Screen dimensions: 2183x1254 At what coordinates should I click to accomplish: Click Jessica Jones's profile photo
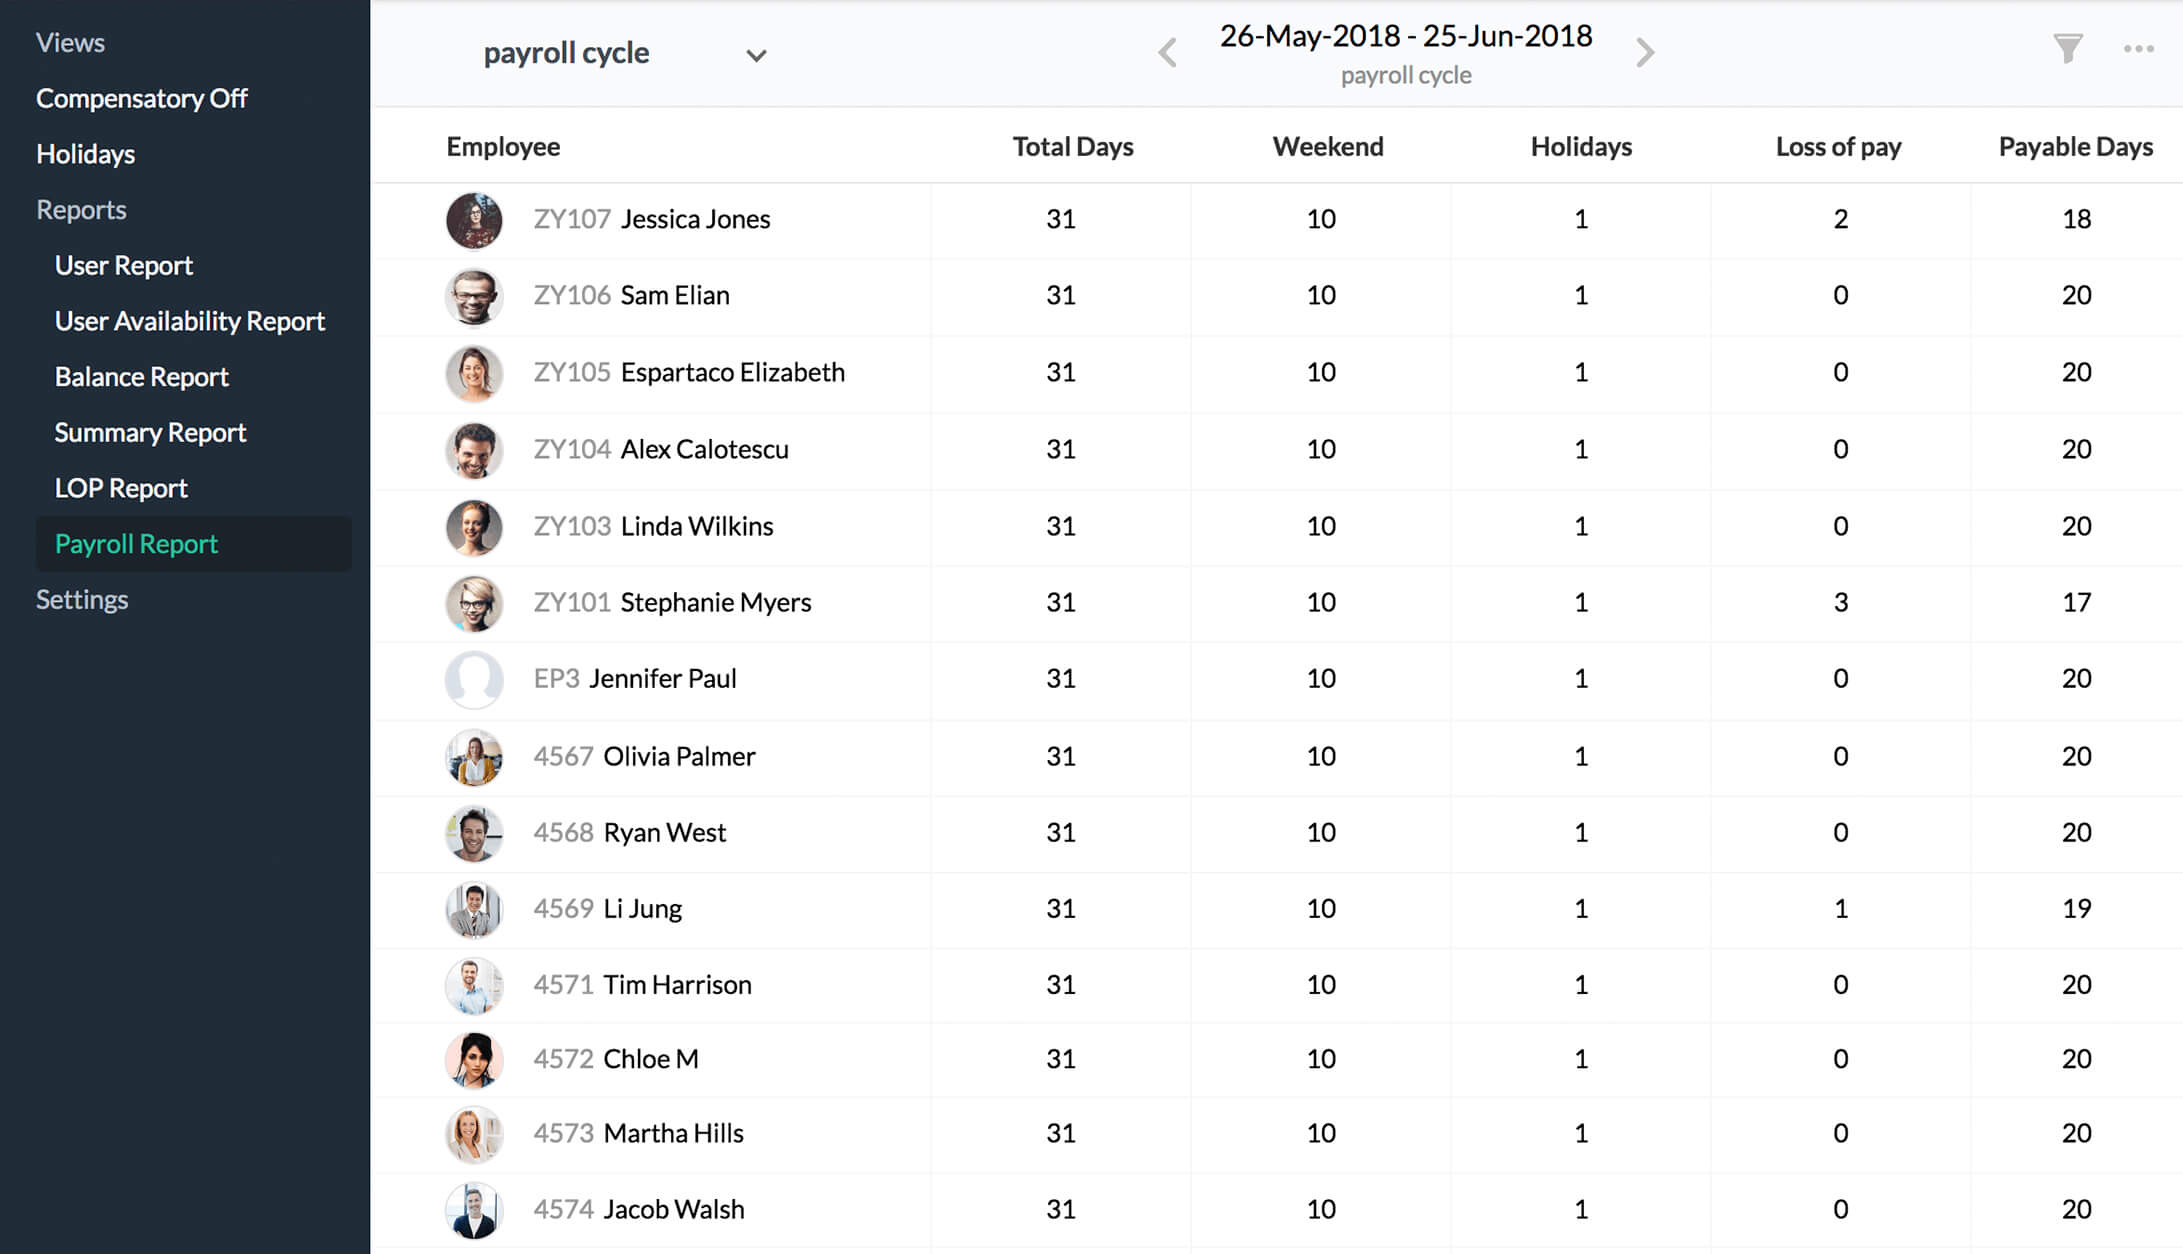click(x=474, y=220)
